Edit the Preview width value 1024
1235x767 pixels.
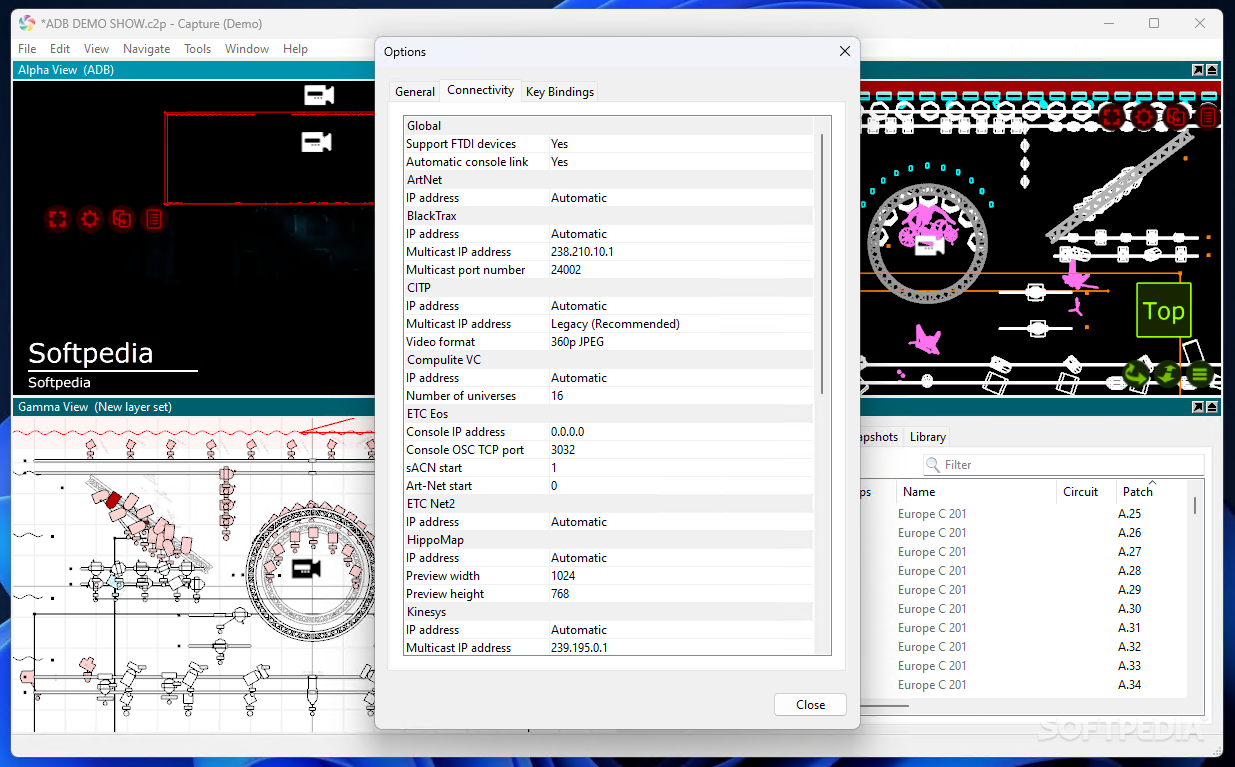682,576
